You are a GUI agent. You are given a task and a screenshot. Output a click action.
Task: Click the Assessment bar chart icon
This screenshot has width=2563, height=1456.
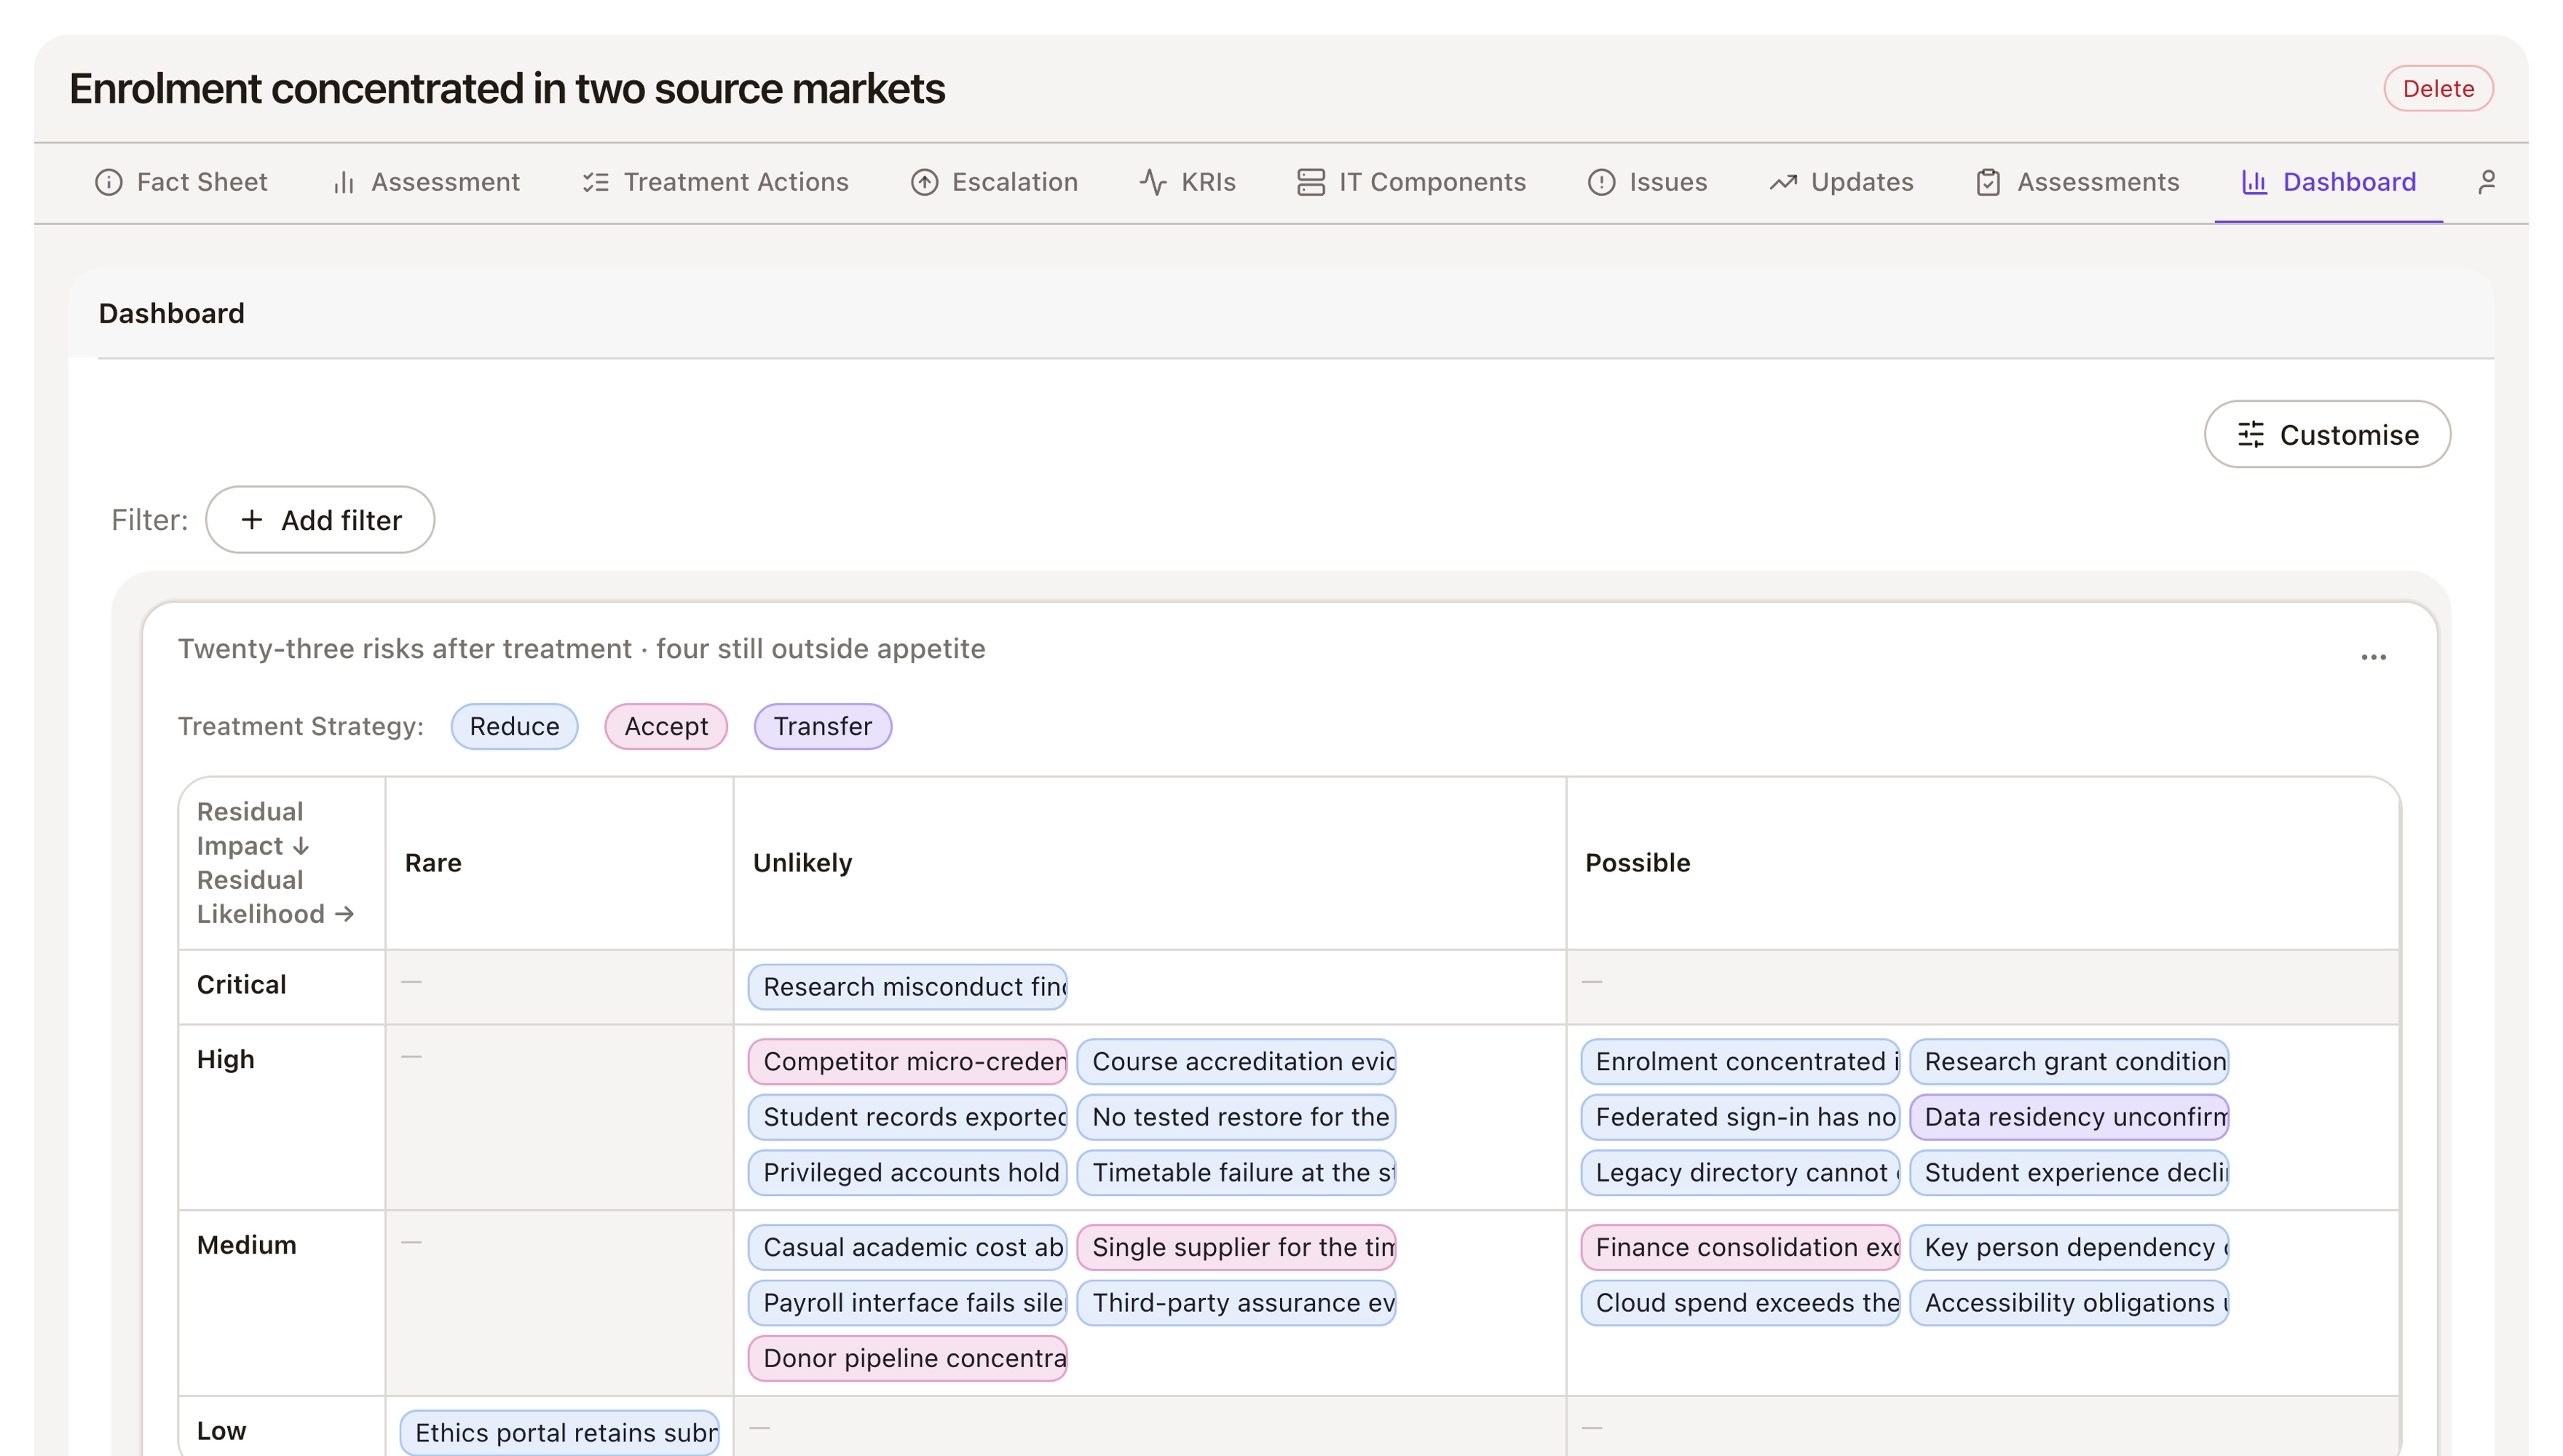click(344, 182)
